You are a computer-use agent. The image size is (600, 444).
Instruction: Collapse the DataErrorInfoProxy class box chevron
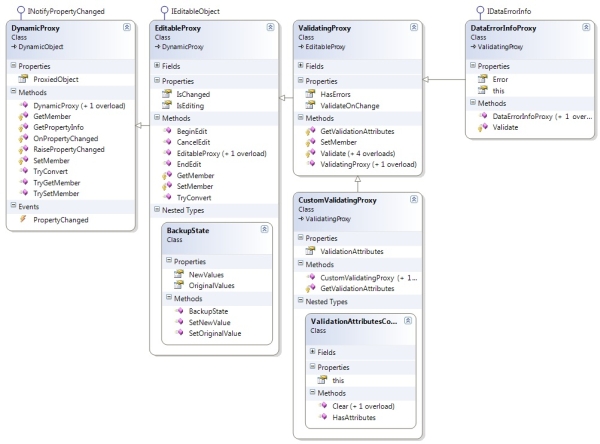point(586,27)
